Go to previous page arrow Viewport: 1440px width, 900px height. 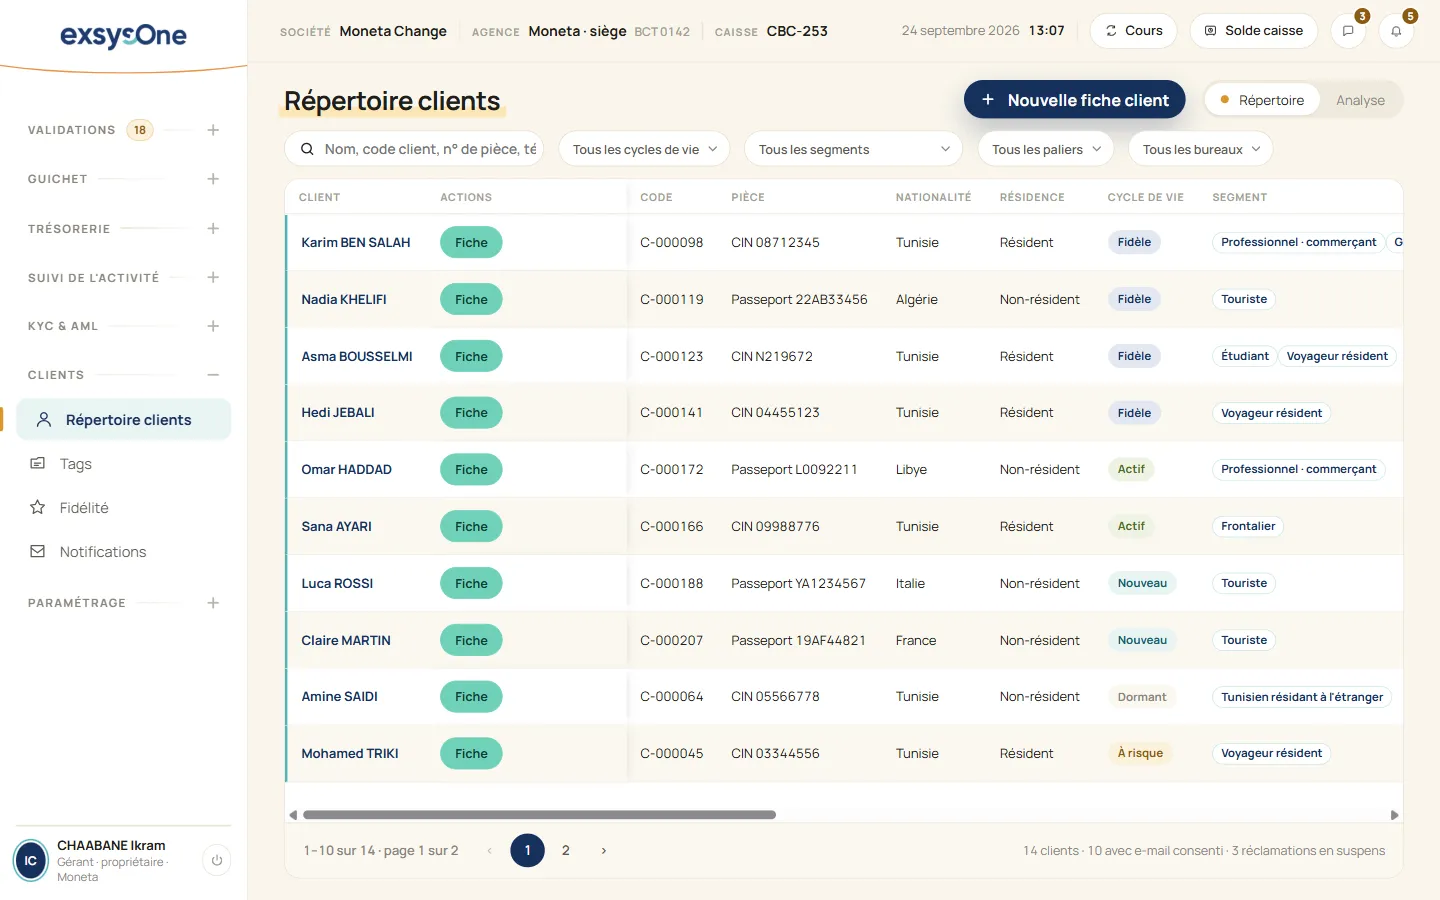(x=490, y=850)
